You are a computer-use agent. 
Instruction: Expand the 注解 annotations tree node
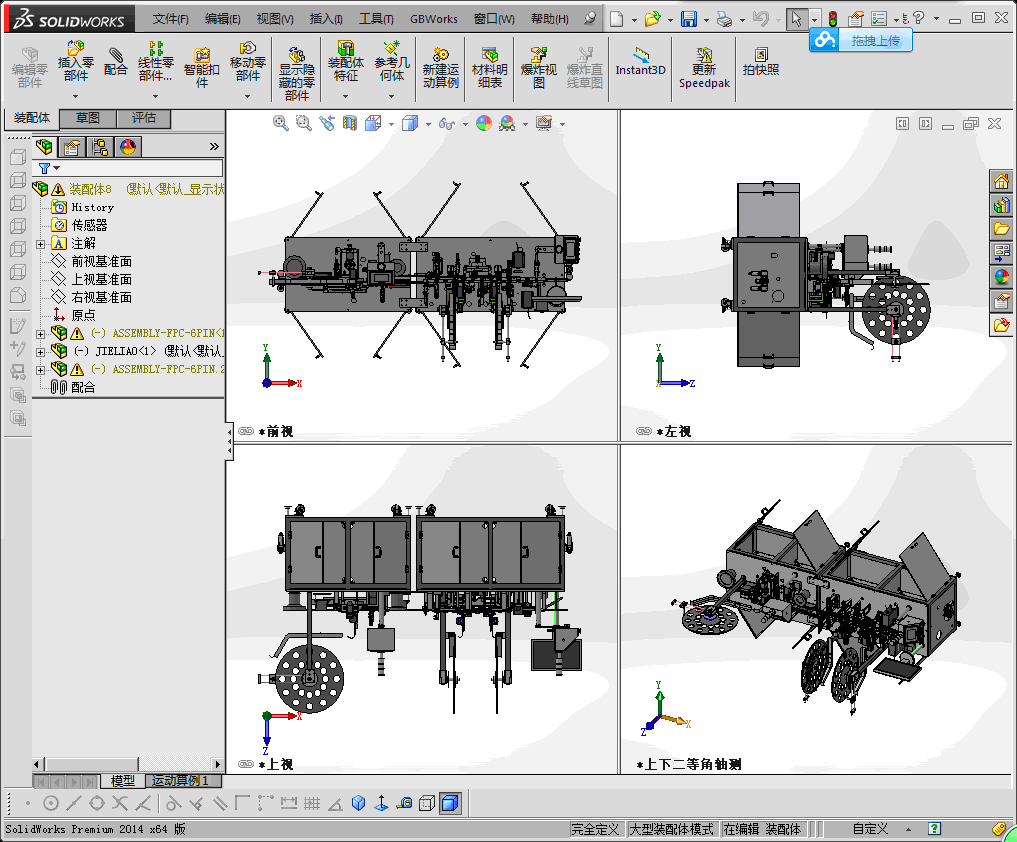(x=40, y=243)
